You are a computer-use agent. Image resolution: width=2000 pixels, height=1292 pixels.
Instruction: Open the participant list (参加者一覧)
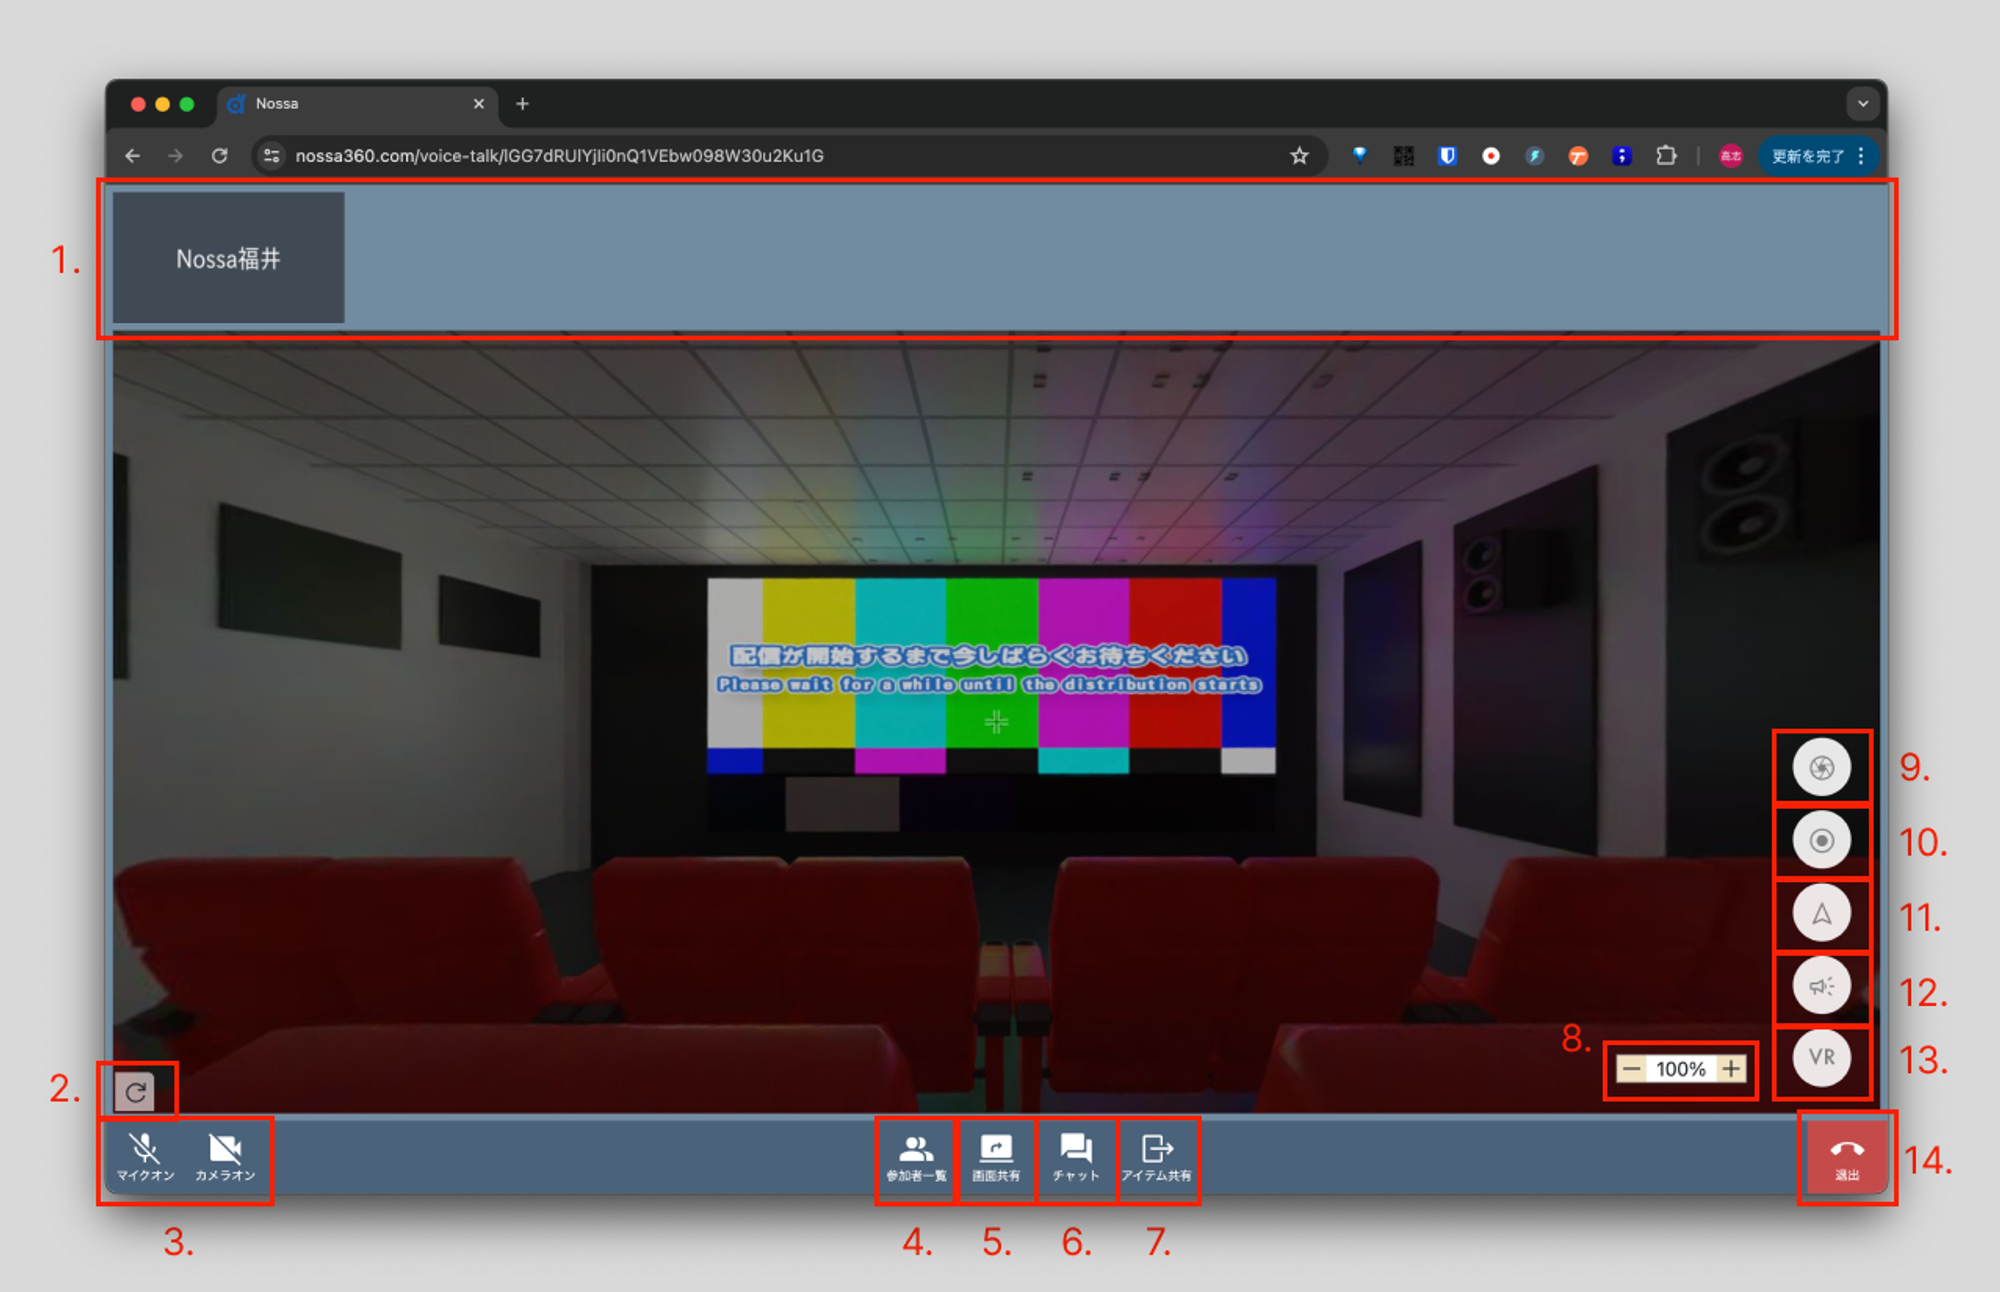[x=916, y=1158]
